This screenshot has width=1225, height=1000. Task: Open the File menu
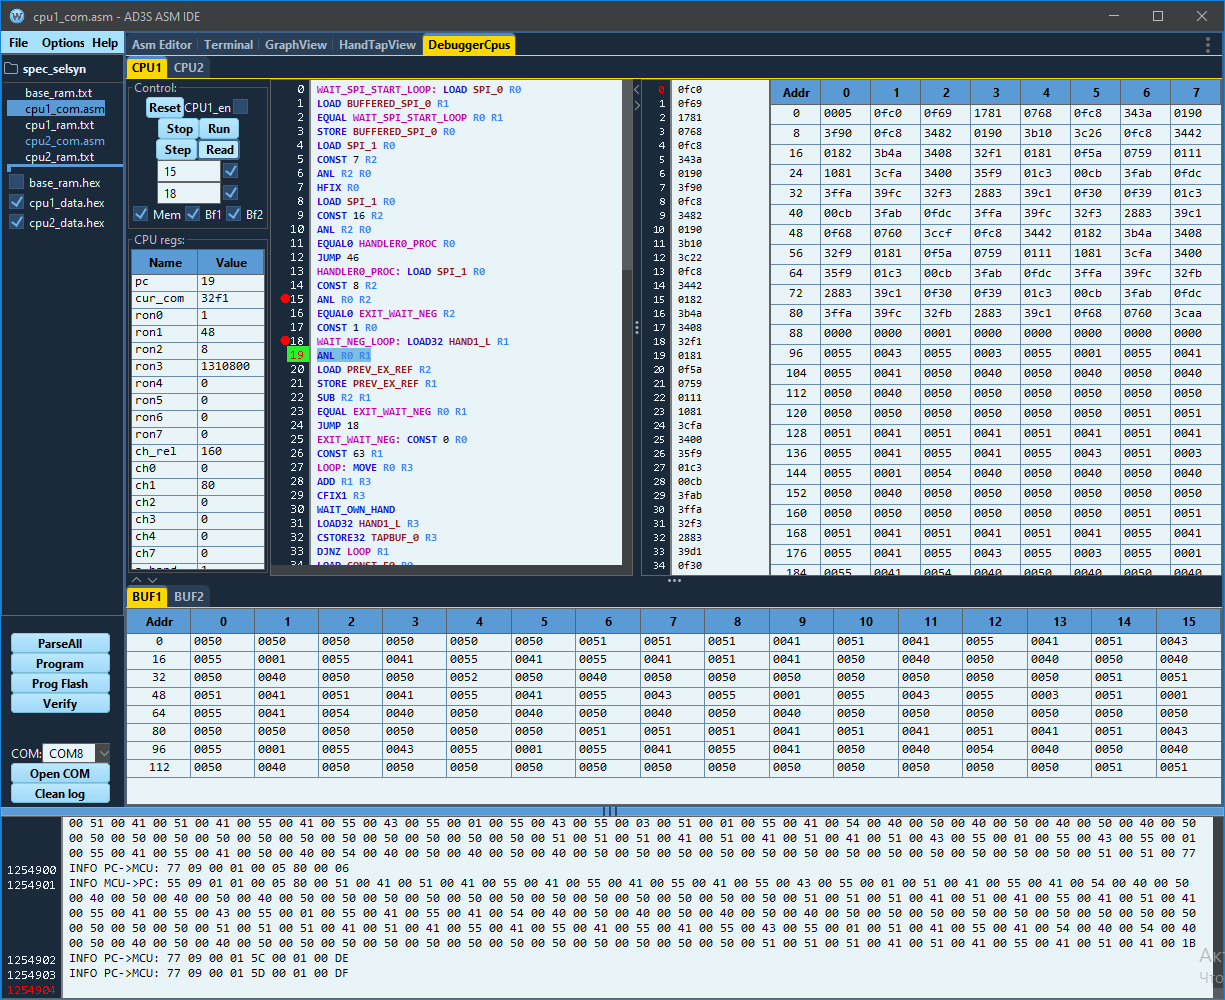19,43
